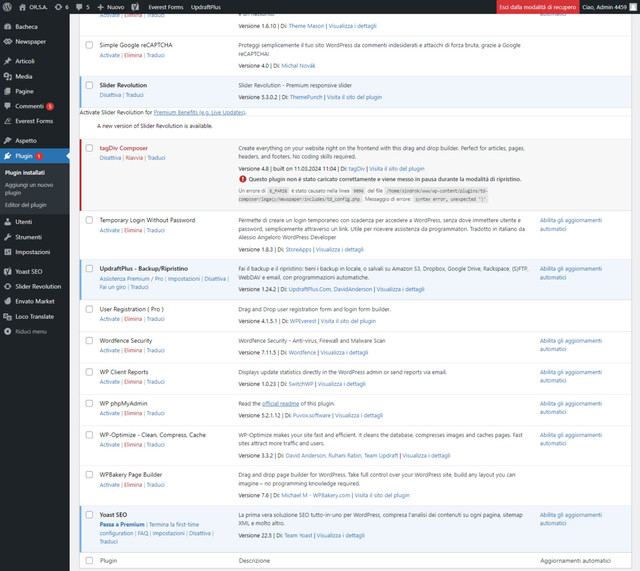Viewport: 640px width, 571px height.
Task: Click Riavvia under tagDiv Composer
Action: coord(134,158)
